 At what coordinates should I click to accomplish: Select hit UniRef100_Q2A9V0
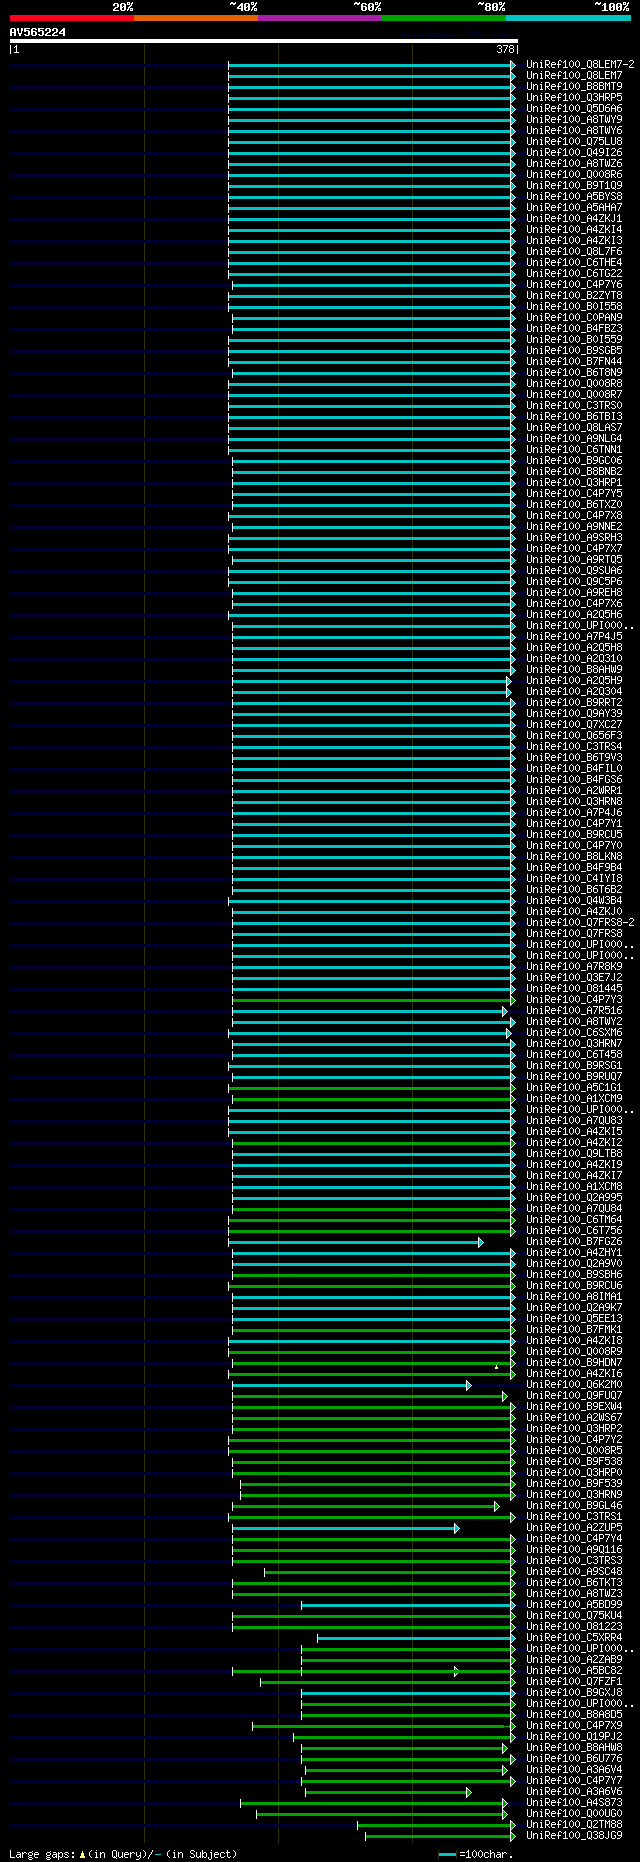pos(574,1263)
